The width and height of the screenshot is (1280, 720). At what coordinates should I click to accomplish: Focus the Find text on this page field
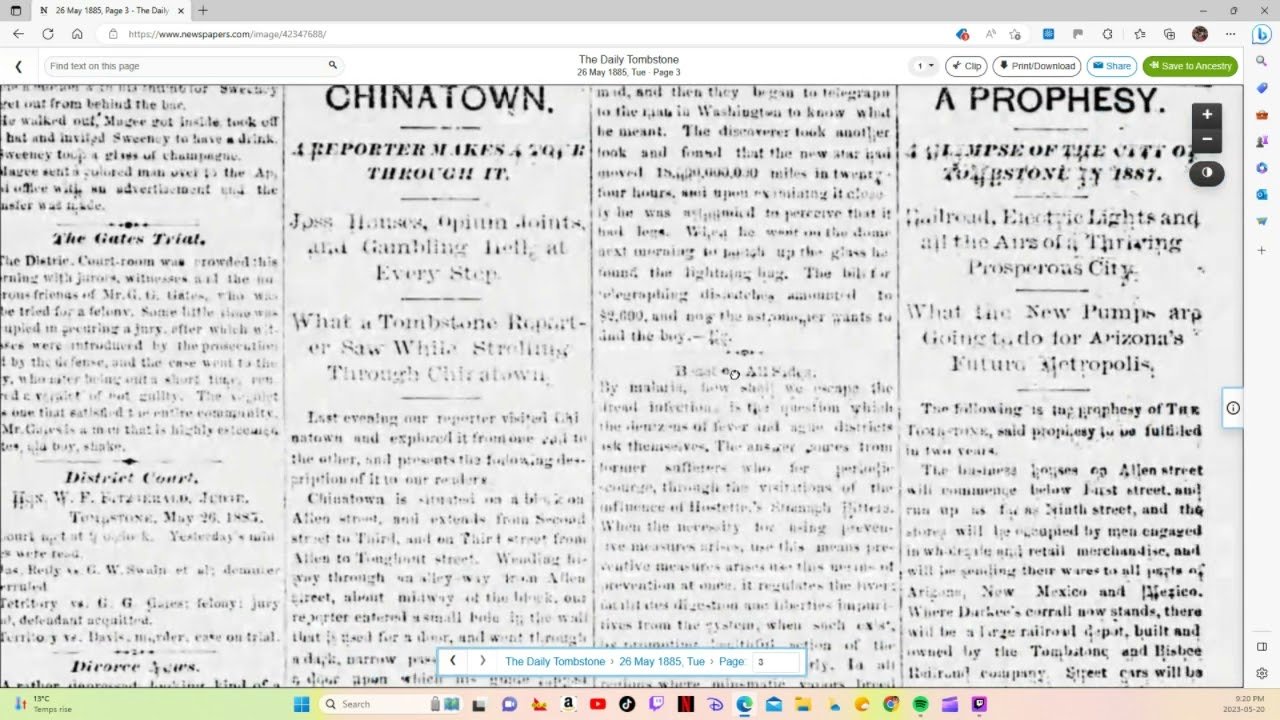pos(185,66)
